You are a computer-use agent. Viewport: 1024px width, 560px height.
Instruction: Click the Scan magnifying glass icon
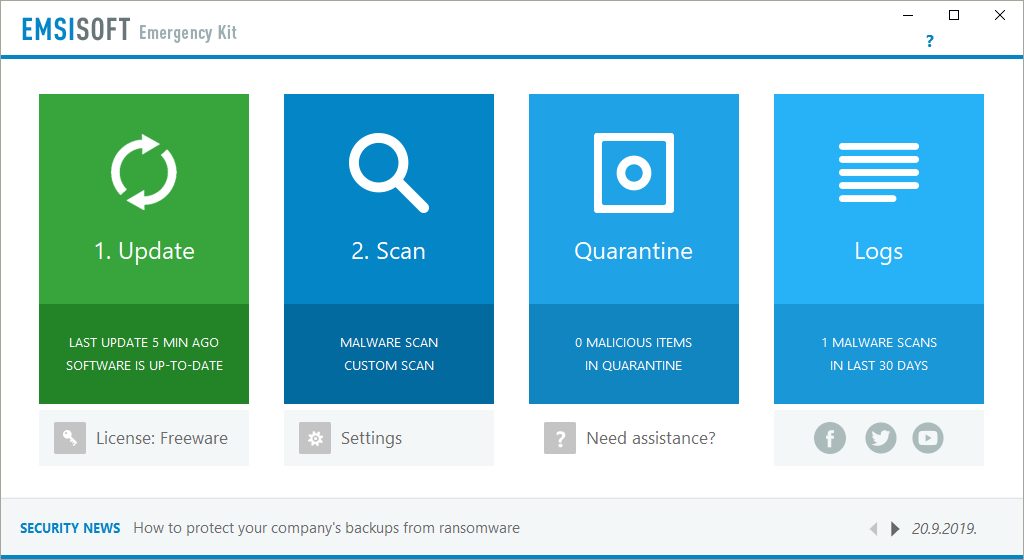pos(389,172)
